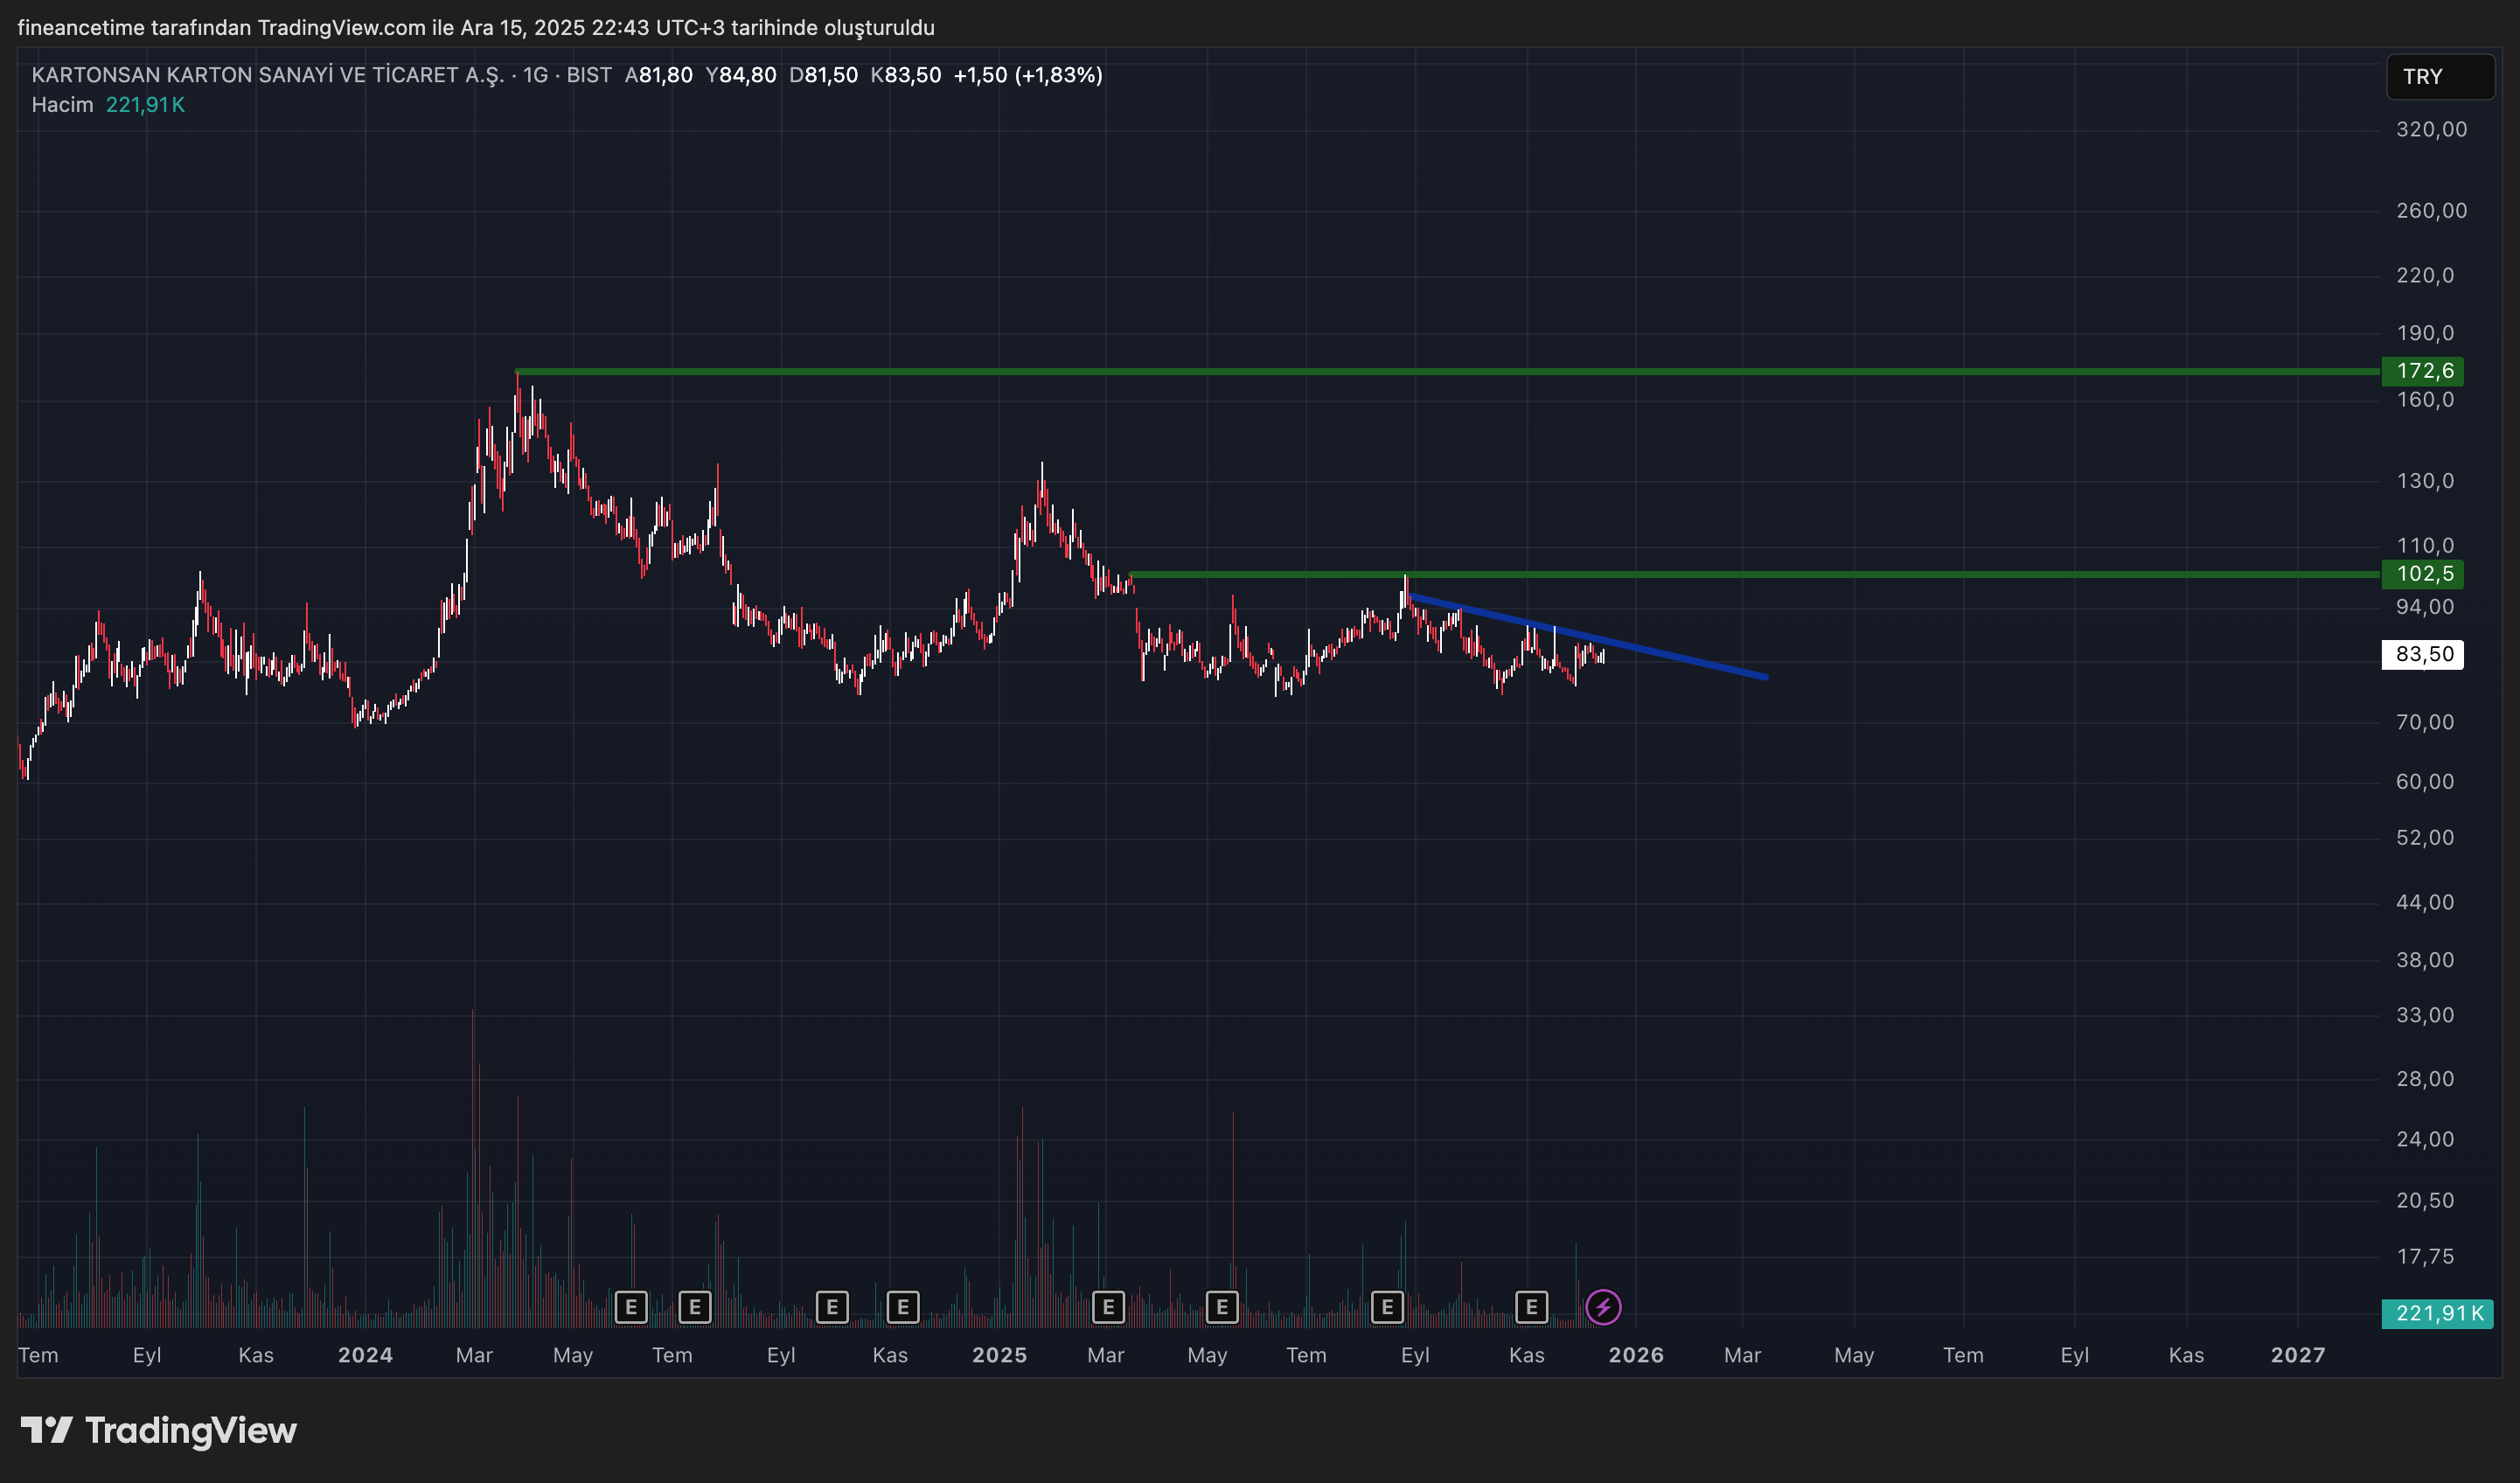Click earnings E marker just before Eyl 2025

1387,1307
